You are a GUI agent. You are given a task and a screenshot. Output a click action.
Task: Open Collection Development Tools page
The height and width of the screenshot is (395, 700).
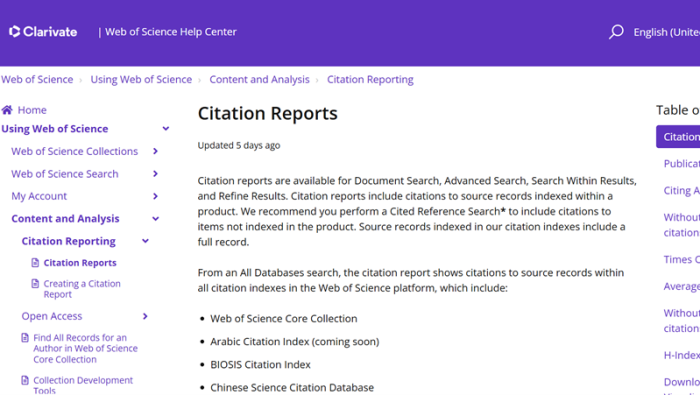pyautogui.click(x=83, y=385)
